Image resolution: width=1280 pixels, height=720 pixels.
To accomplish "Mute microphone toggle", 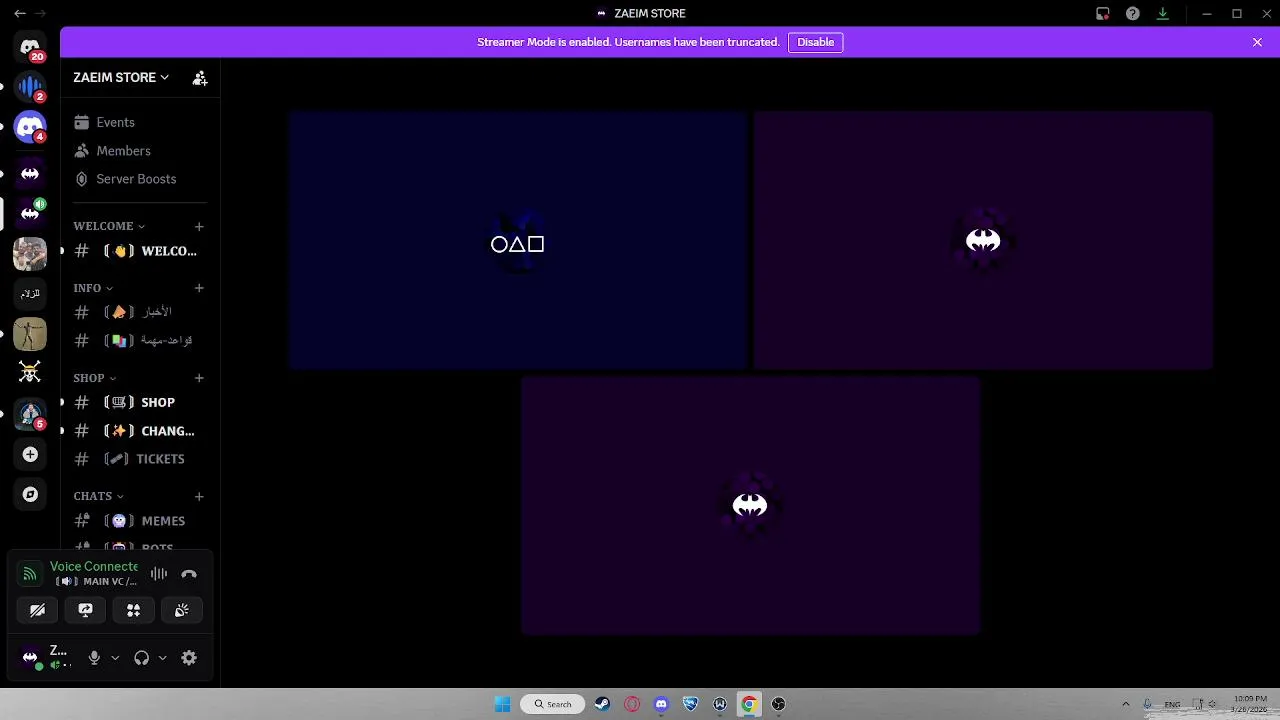I will [x=94, y=657].
